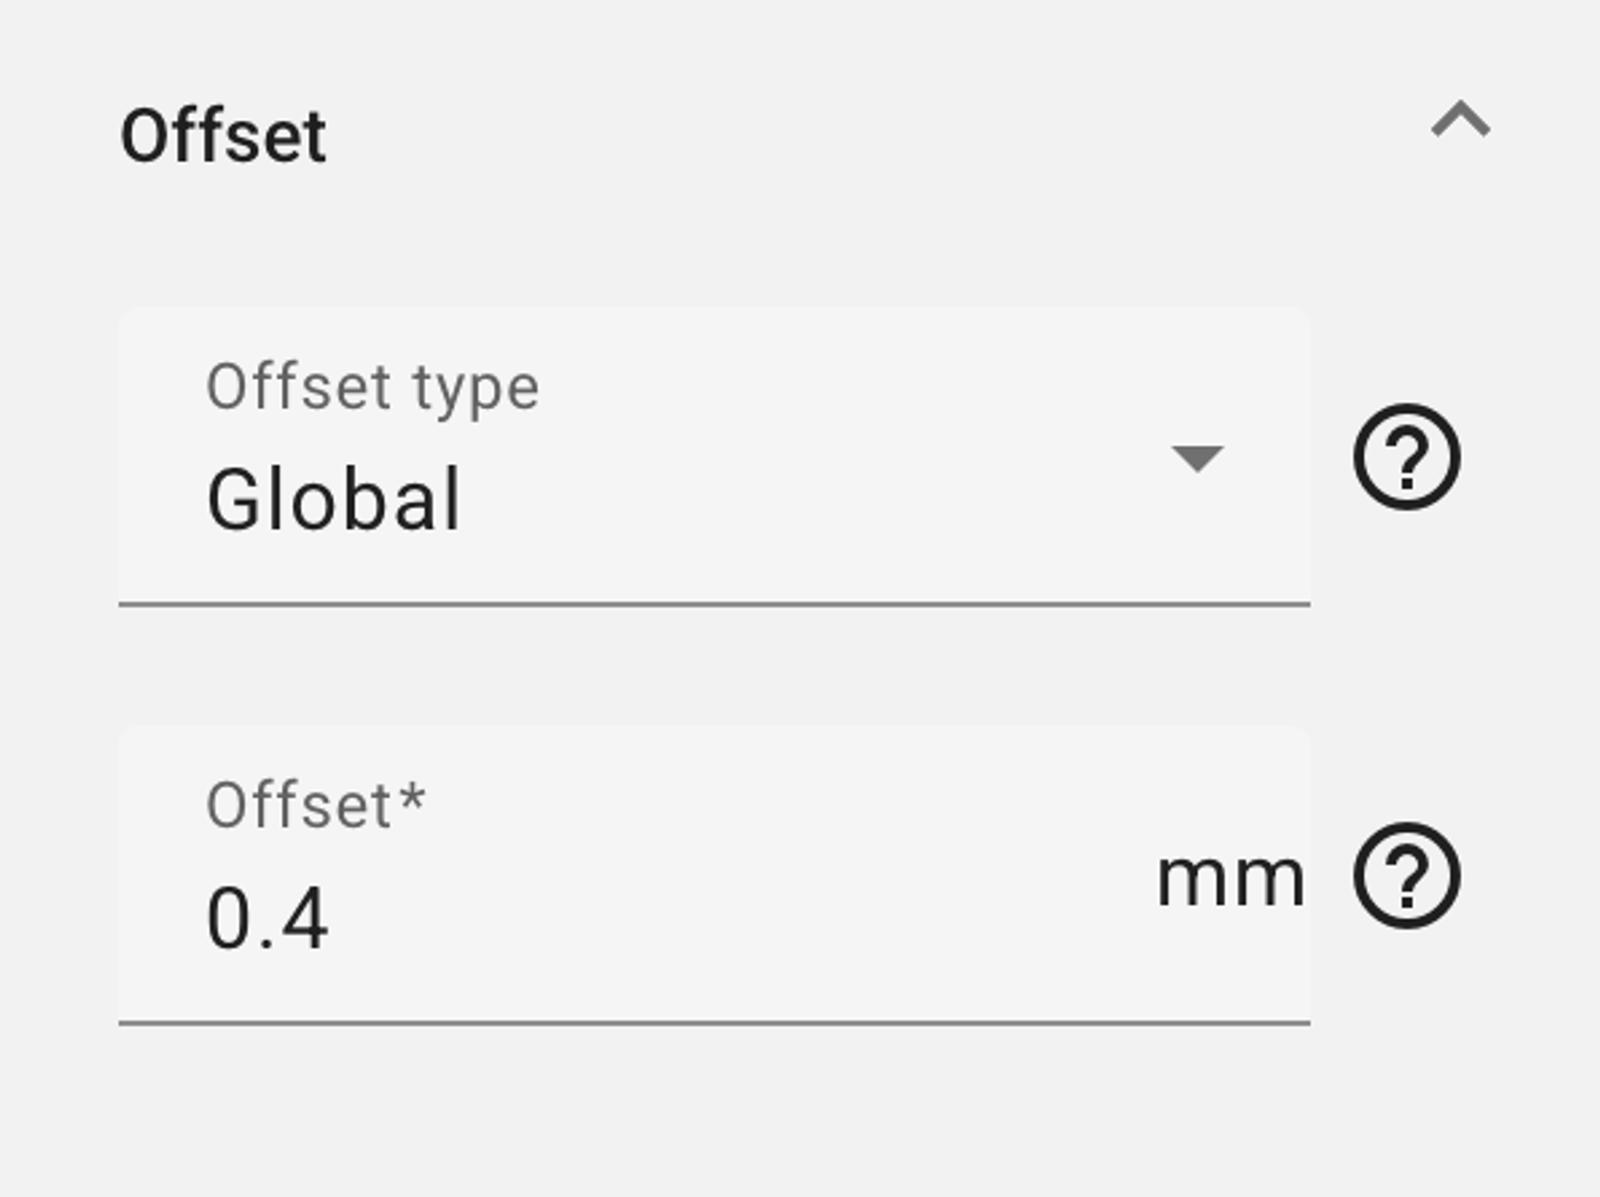Click the "Offset*" field label
The image size is (1600, 1197).
coord(300,806)
